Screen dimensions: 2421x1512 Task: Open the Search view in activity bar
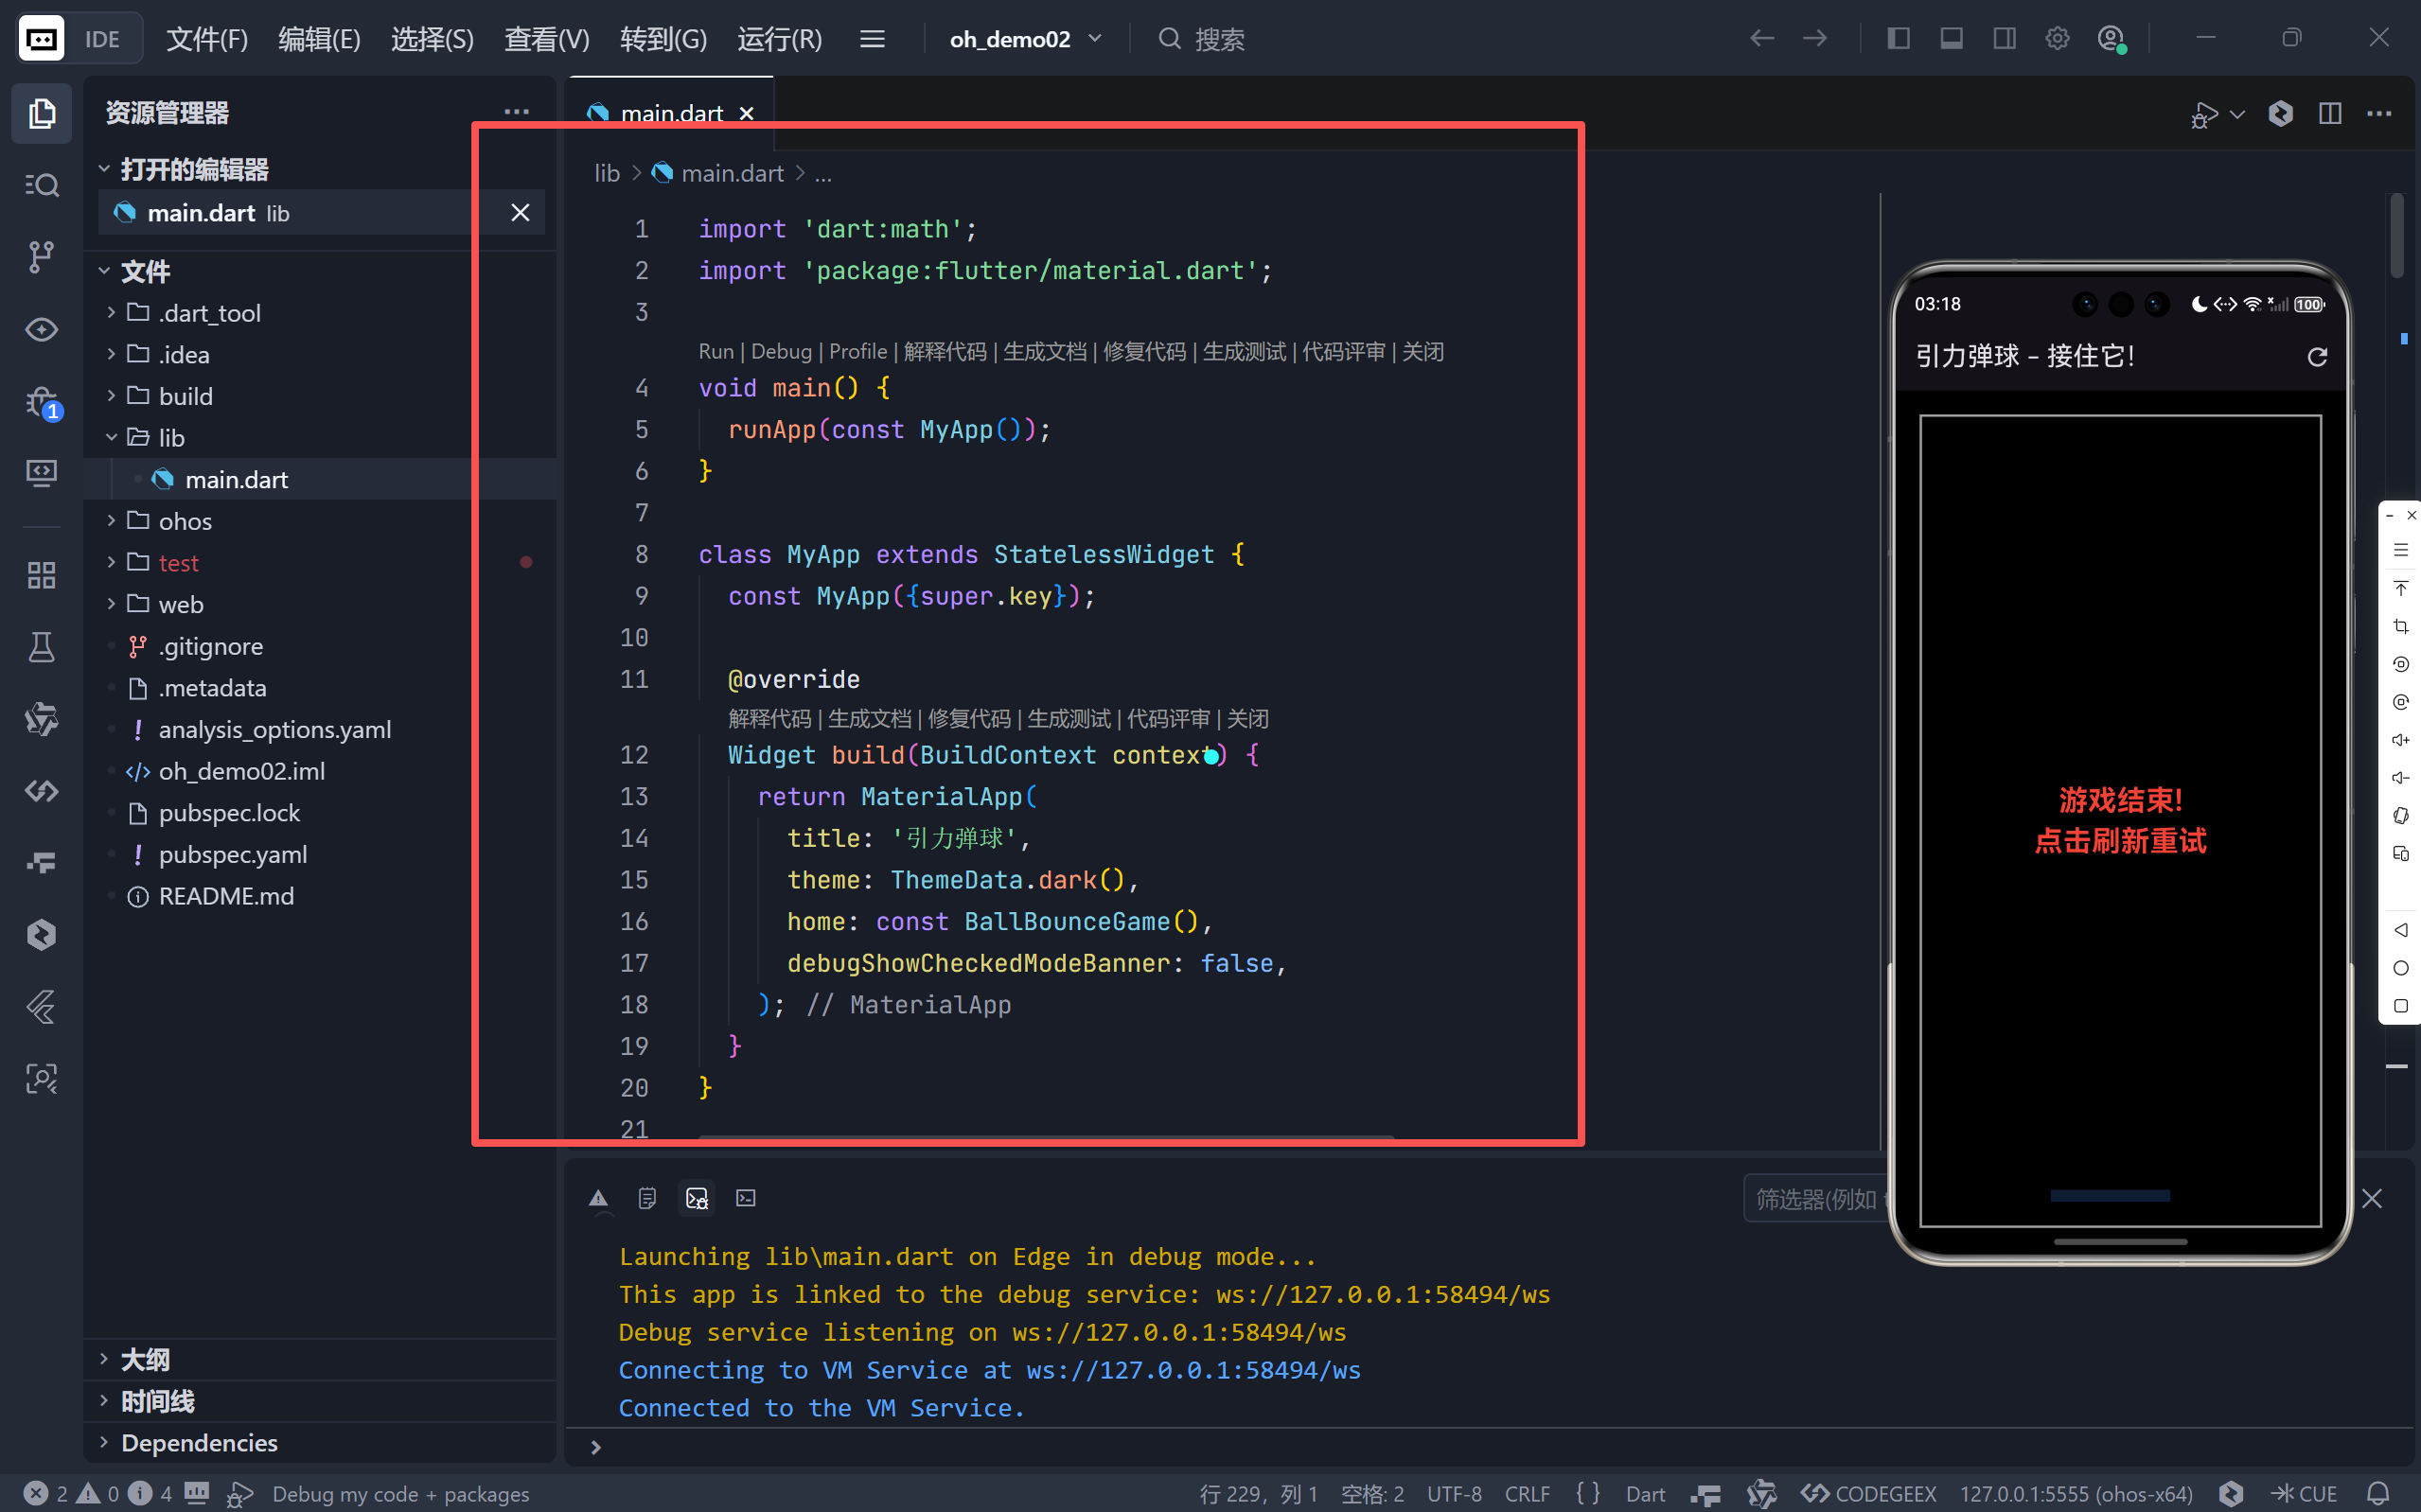pyautogui.click(x=41, y=185)
